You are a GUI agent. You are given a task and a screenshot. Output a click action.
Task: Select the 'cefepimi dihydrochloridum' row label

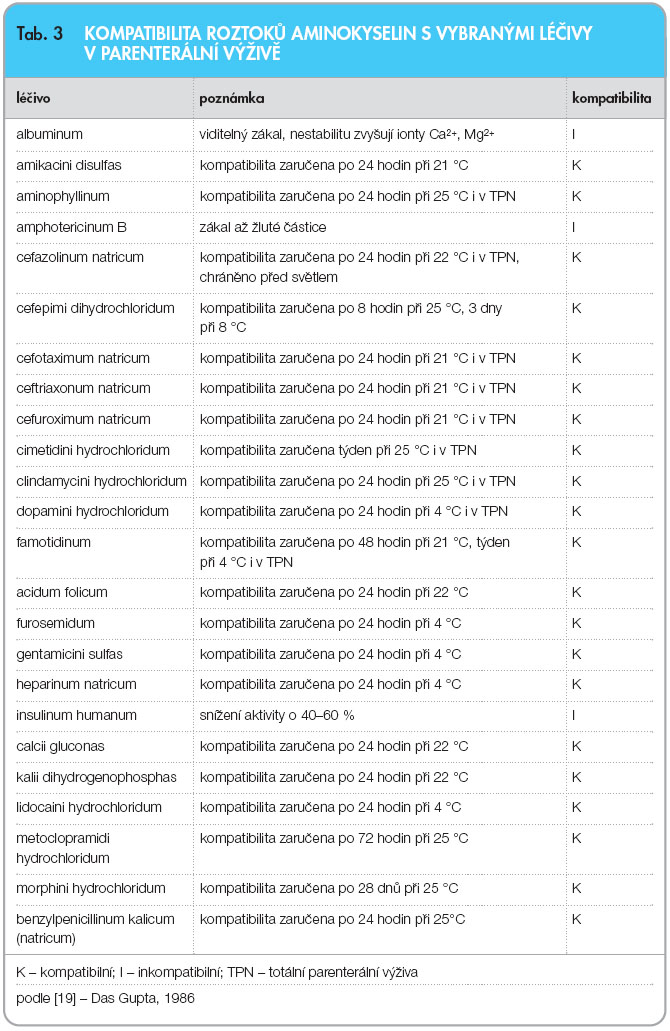coord(95,308)
